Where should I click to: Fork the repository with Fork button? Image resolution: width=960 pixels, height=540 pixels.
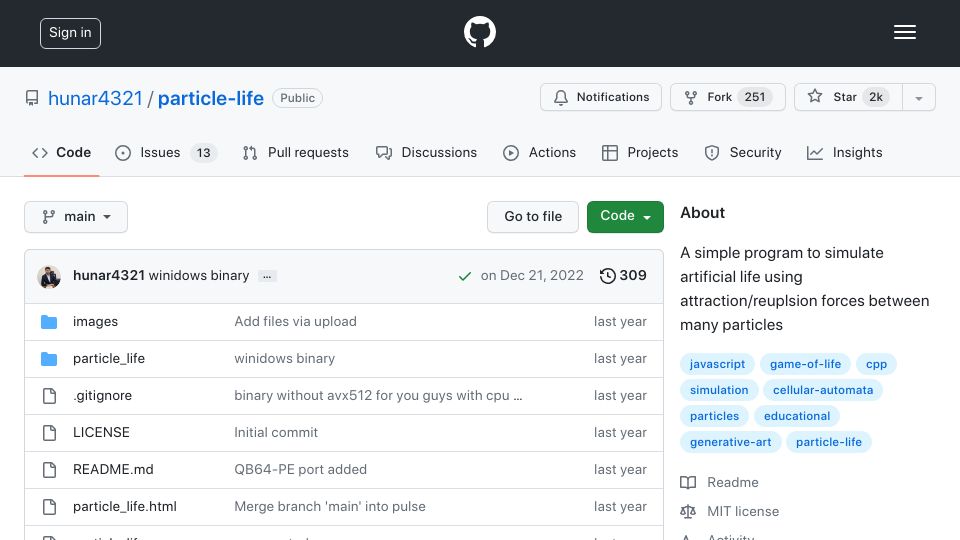[x=727, y=97]
